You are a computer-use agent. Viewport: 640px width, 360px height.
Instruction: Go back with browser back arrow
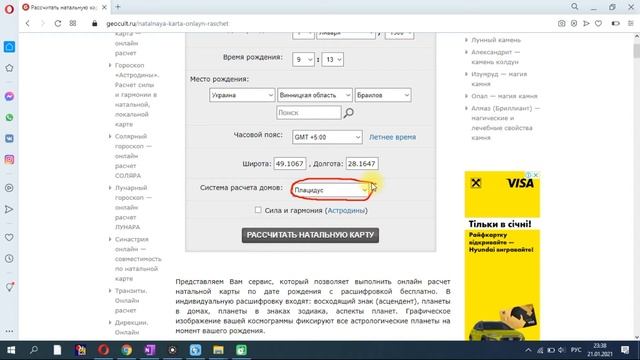pos(28,24)
